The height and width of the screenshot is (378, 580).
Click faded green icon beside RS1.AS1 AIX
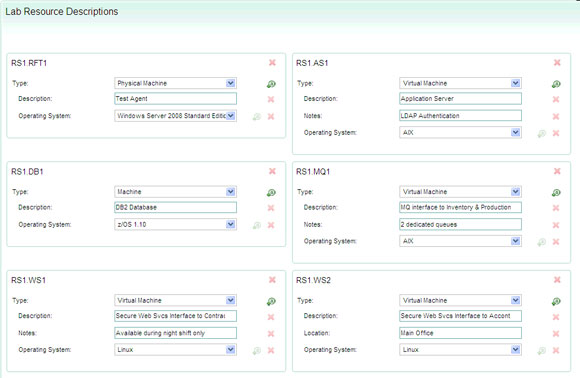[x=542, y=133]
